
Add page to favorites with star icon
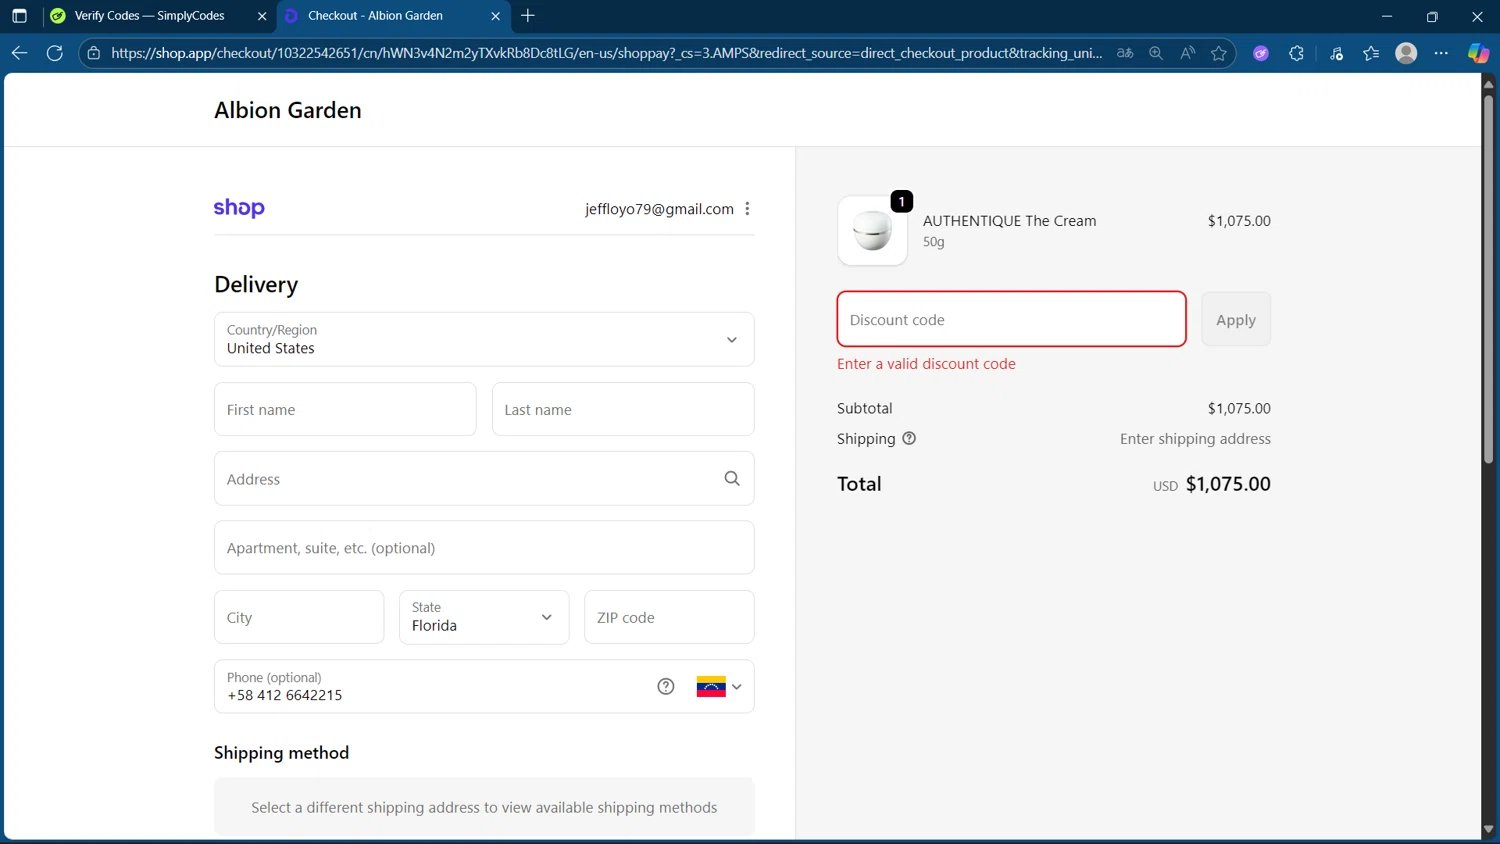[x=1218, y=53]
